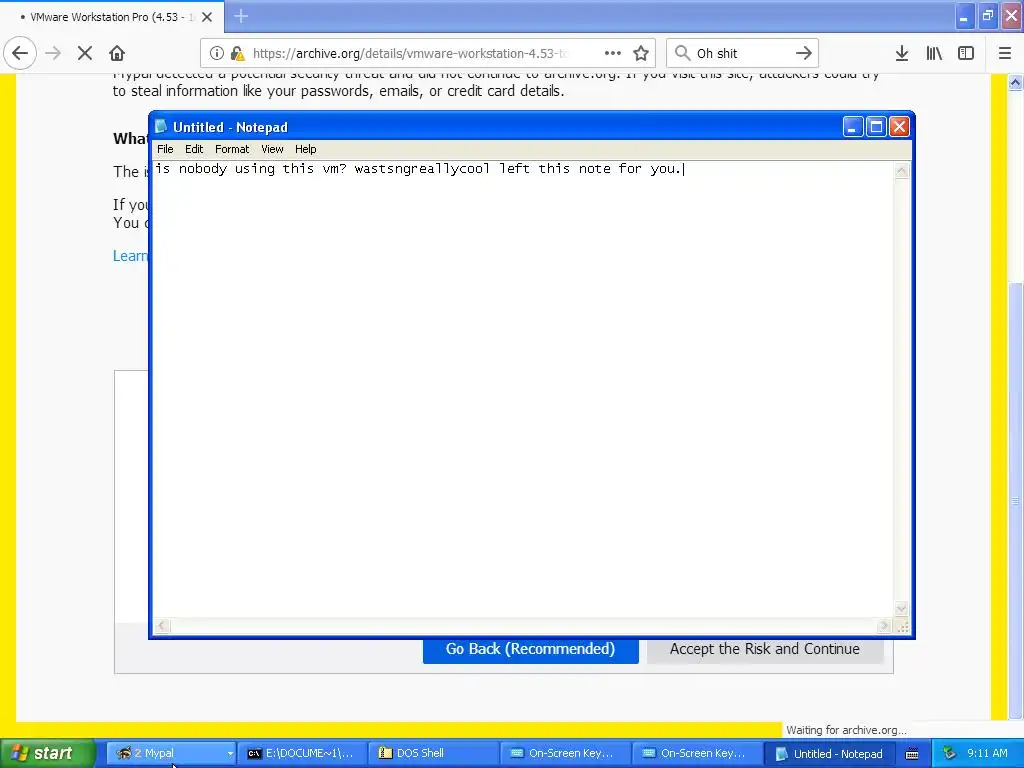Minimize the Mypal browser window
The image size is (1024, 768).
click(964, 16)
